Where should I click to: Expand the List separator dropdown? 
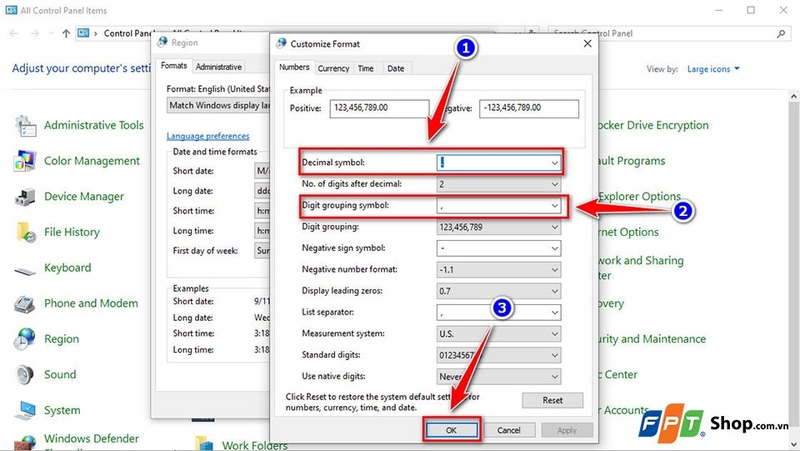click(555, 313)
